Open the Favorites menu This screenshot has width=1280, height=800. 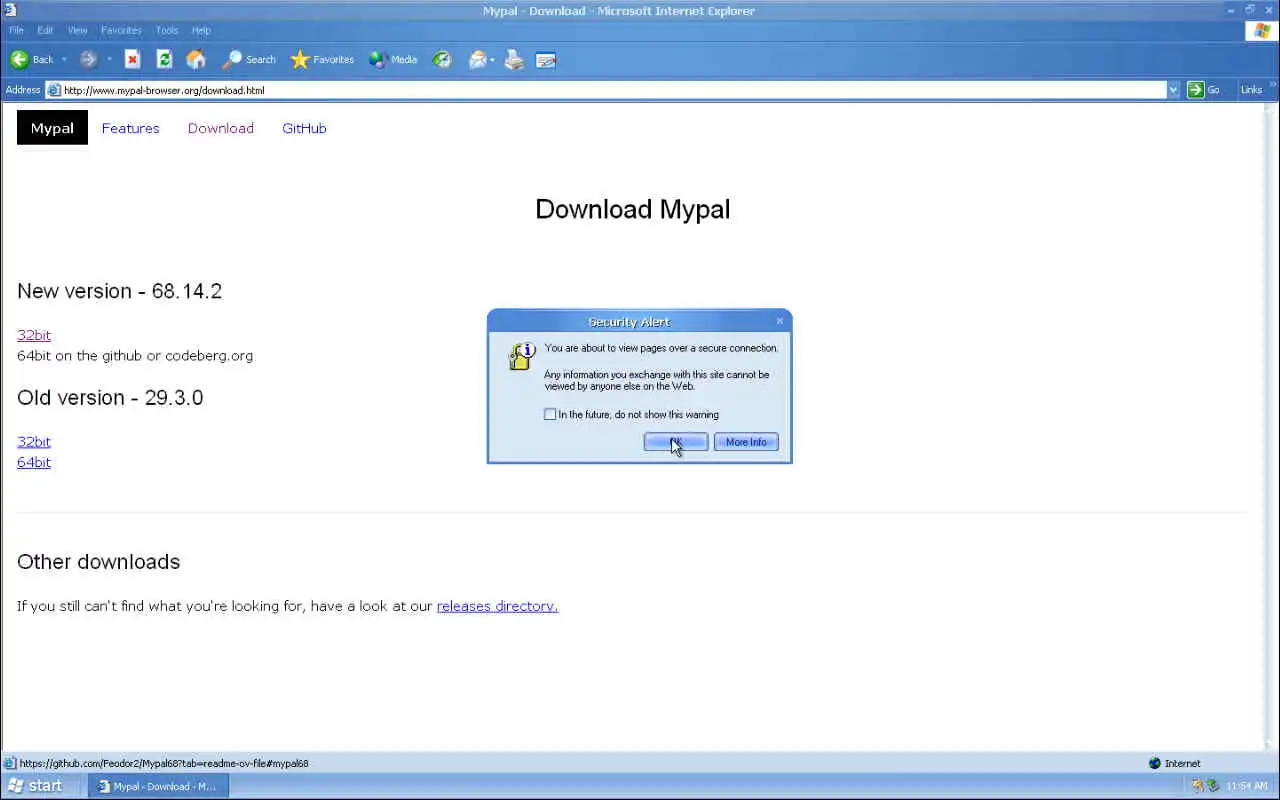(x=121, y=30)
